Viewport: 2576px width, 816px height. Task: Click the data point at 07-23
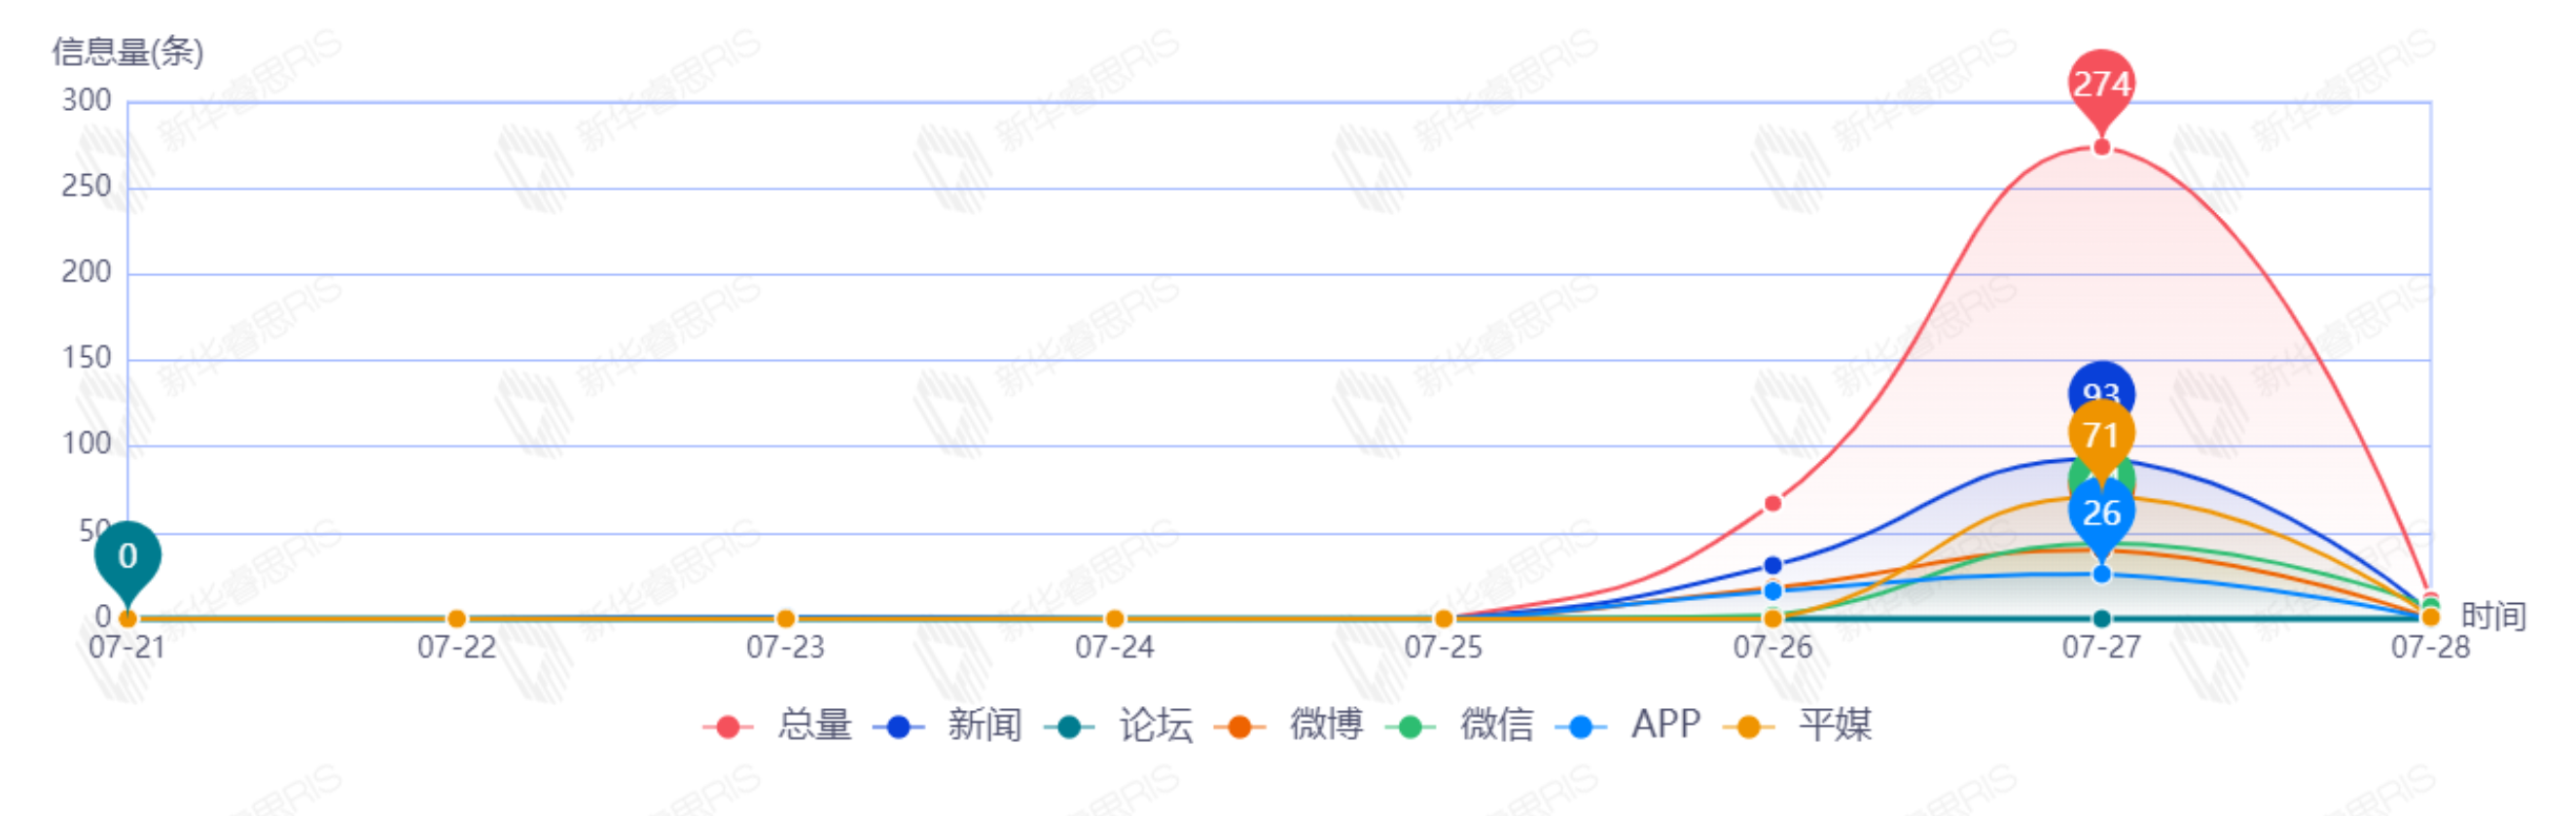(785, 619)
